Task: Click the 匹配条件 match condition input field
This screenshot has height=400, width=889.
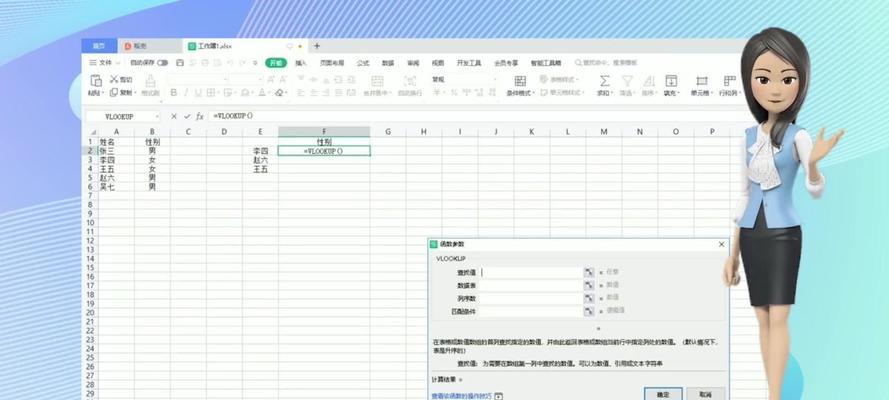Action: (x=531, y=311)
